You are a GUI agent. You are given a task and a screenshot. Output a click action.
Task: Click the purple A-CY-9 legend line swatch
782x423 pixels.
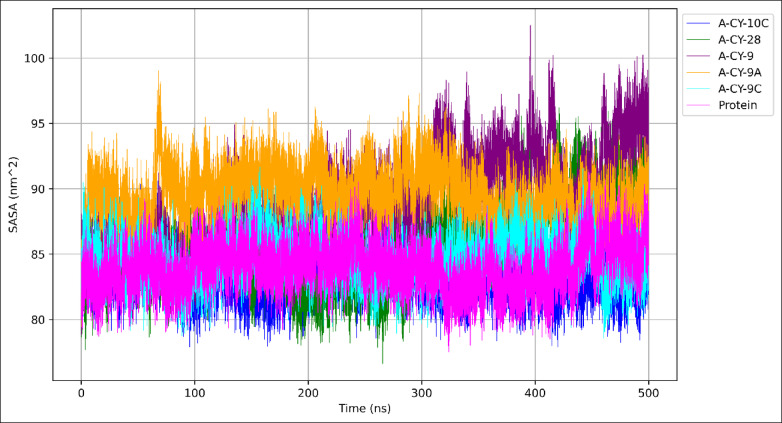point(699,57)
